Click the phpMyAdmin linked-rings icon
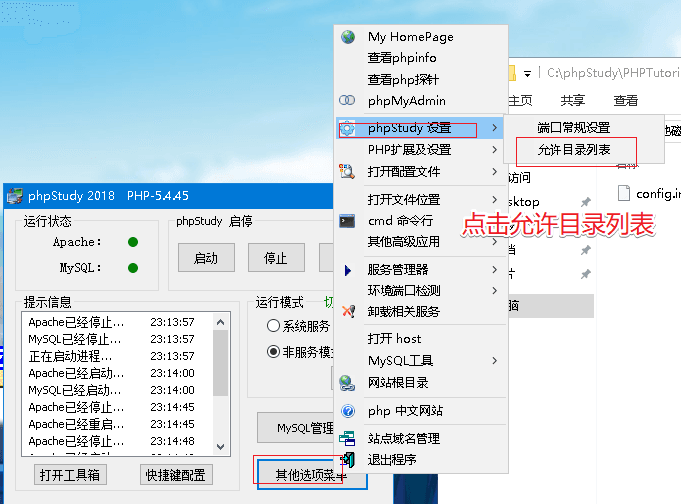681x504 pixels. pos(347,100)
